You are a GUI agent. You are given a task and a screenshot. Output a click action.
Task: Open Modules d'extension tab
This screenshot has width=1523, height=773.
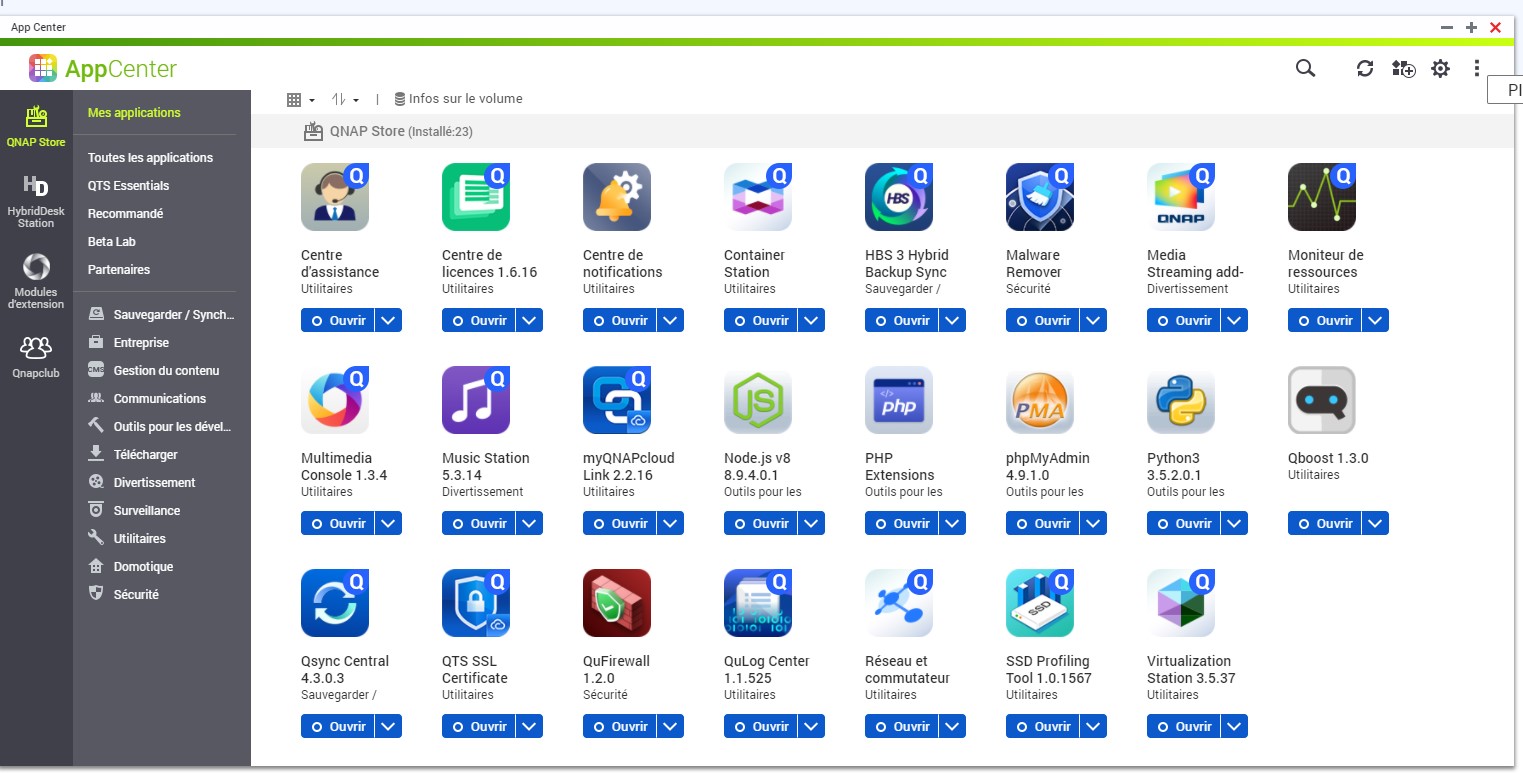(x=36, y=282)
